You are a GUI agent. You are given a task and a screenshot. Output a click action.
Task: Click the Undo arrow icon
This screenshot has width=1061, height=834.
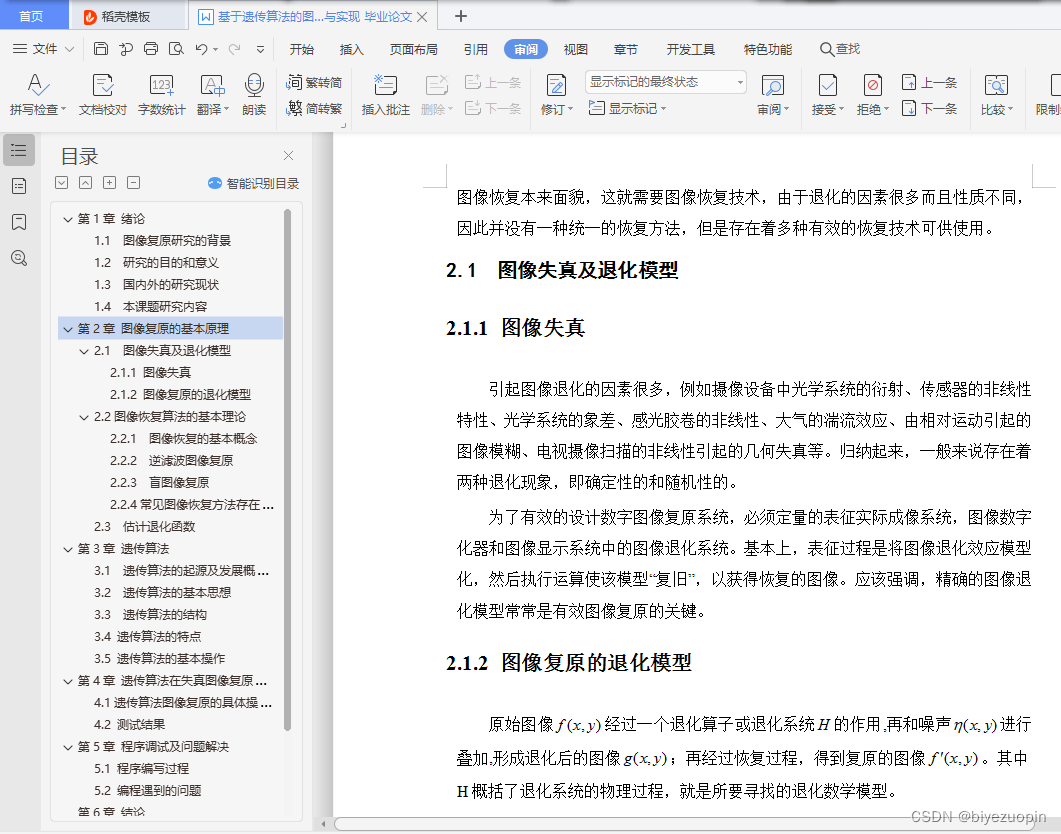[x=202, y=49]
